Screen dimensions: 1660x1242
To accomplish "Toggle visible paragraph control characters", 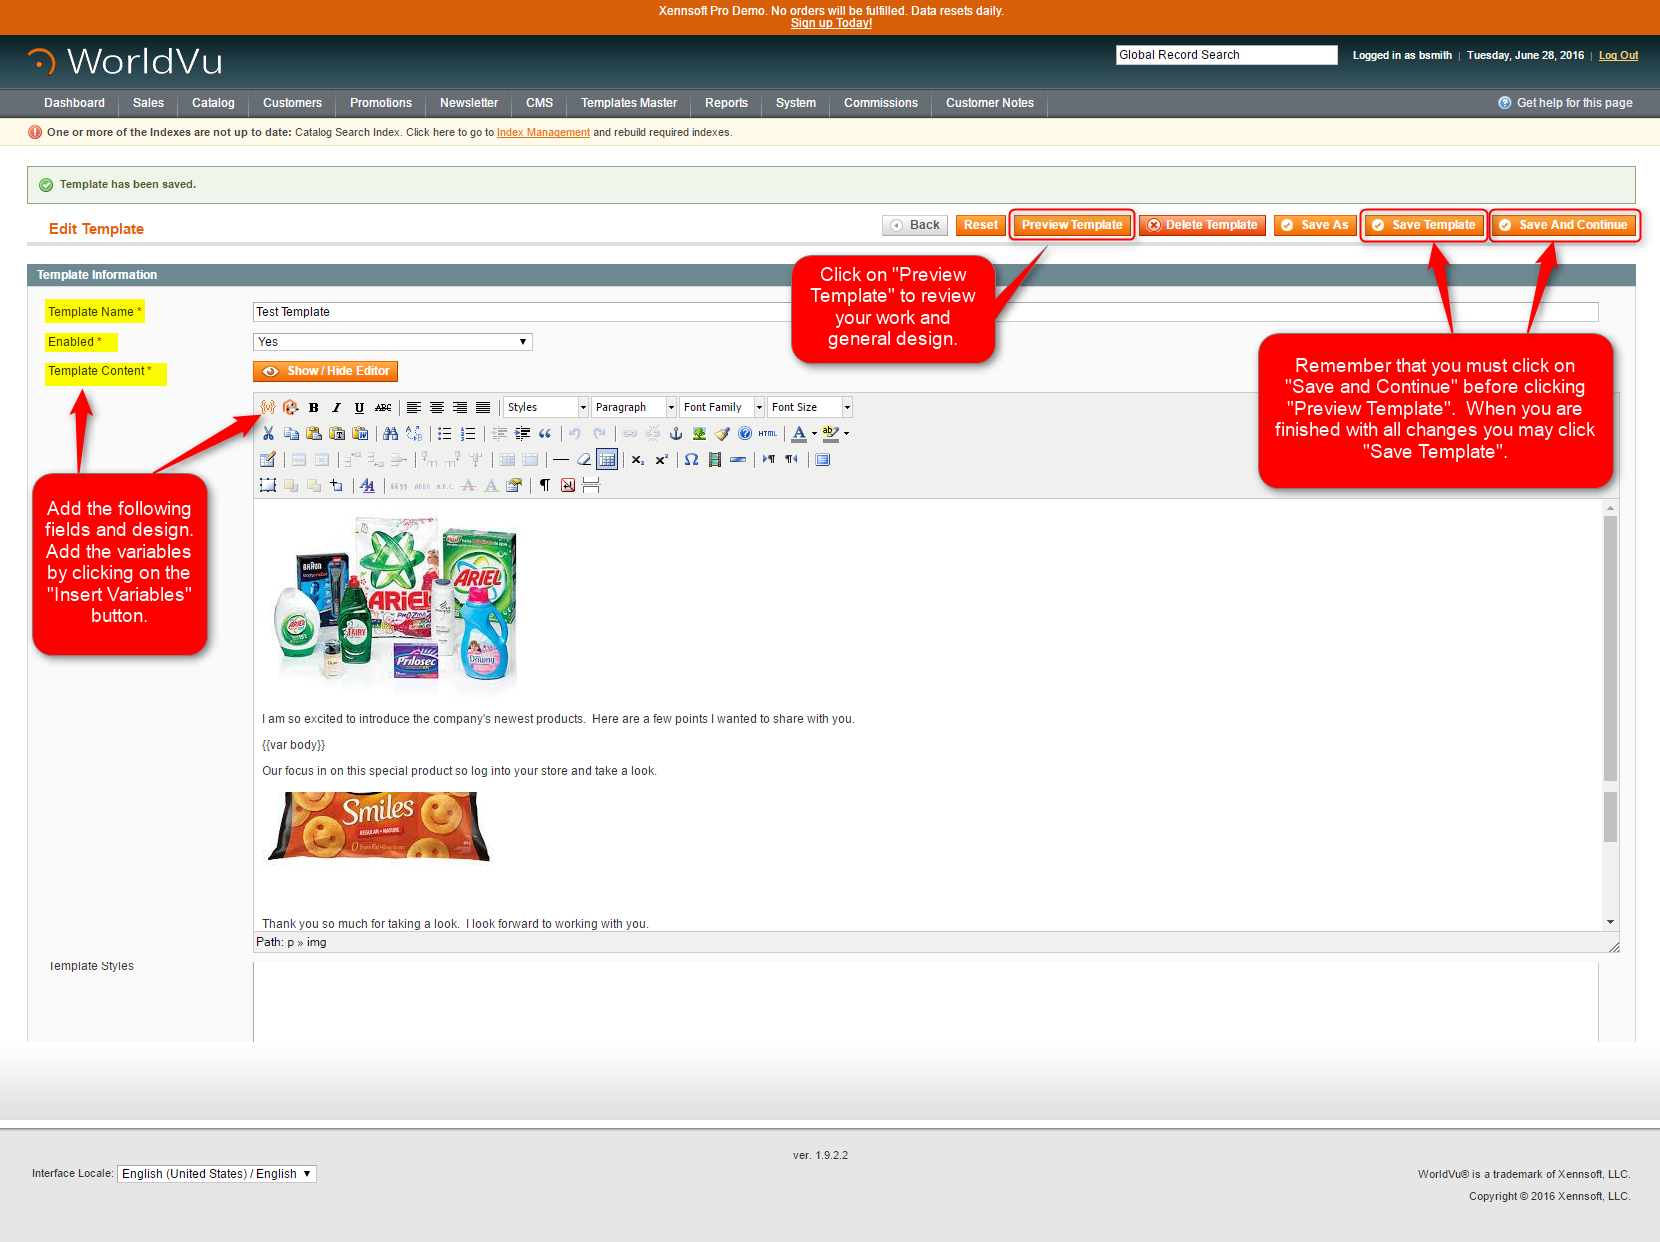I will coord(544,485).
